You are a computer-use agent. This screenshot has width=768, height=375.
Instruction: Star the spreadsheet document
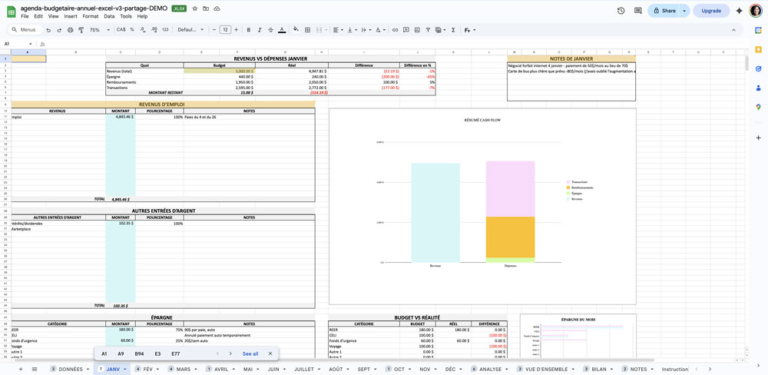(195, 9)
